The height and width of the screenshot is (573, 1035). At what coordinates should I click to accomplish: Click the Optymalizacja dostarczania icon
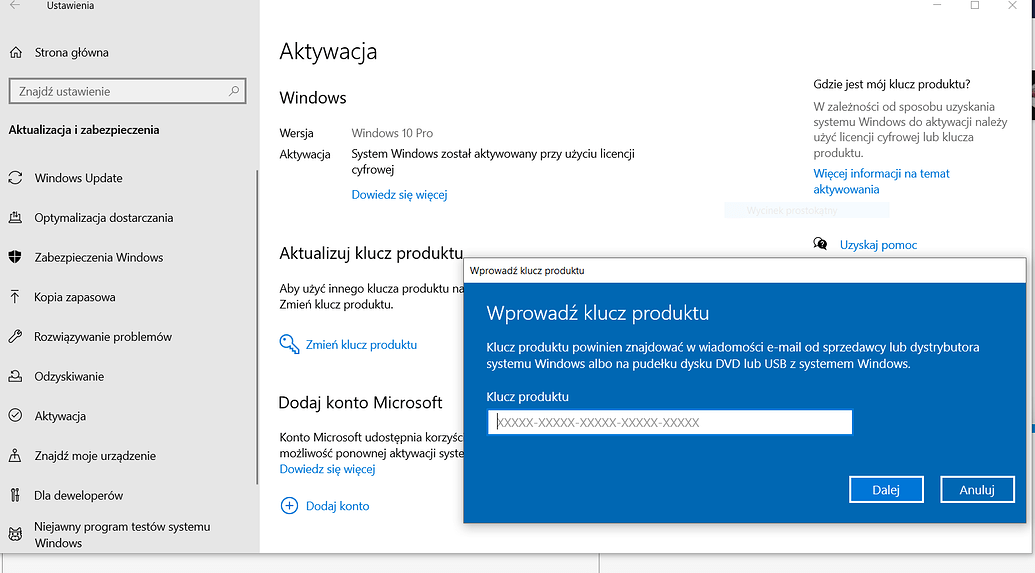(x=15, y=217)
